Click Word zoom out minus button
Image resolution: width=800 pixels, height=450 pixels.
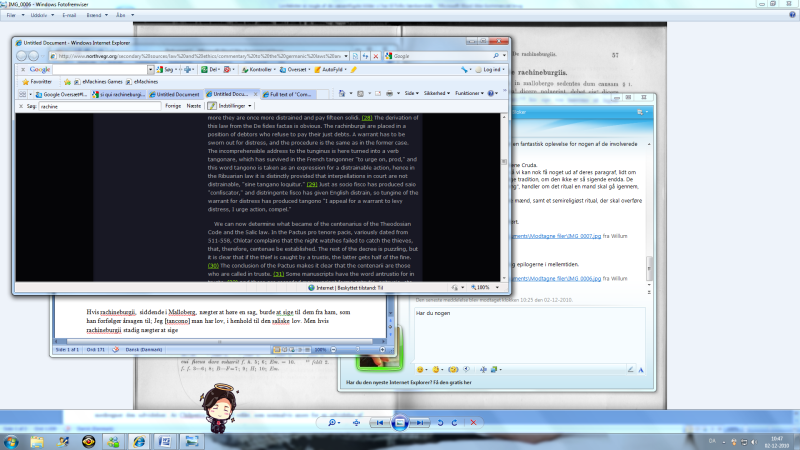coord(333,350)
